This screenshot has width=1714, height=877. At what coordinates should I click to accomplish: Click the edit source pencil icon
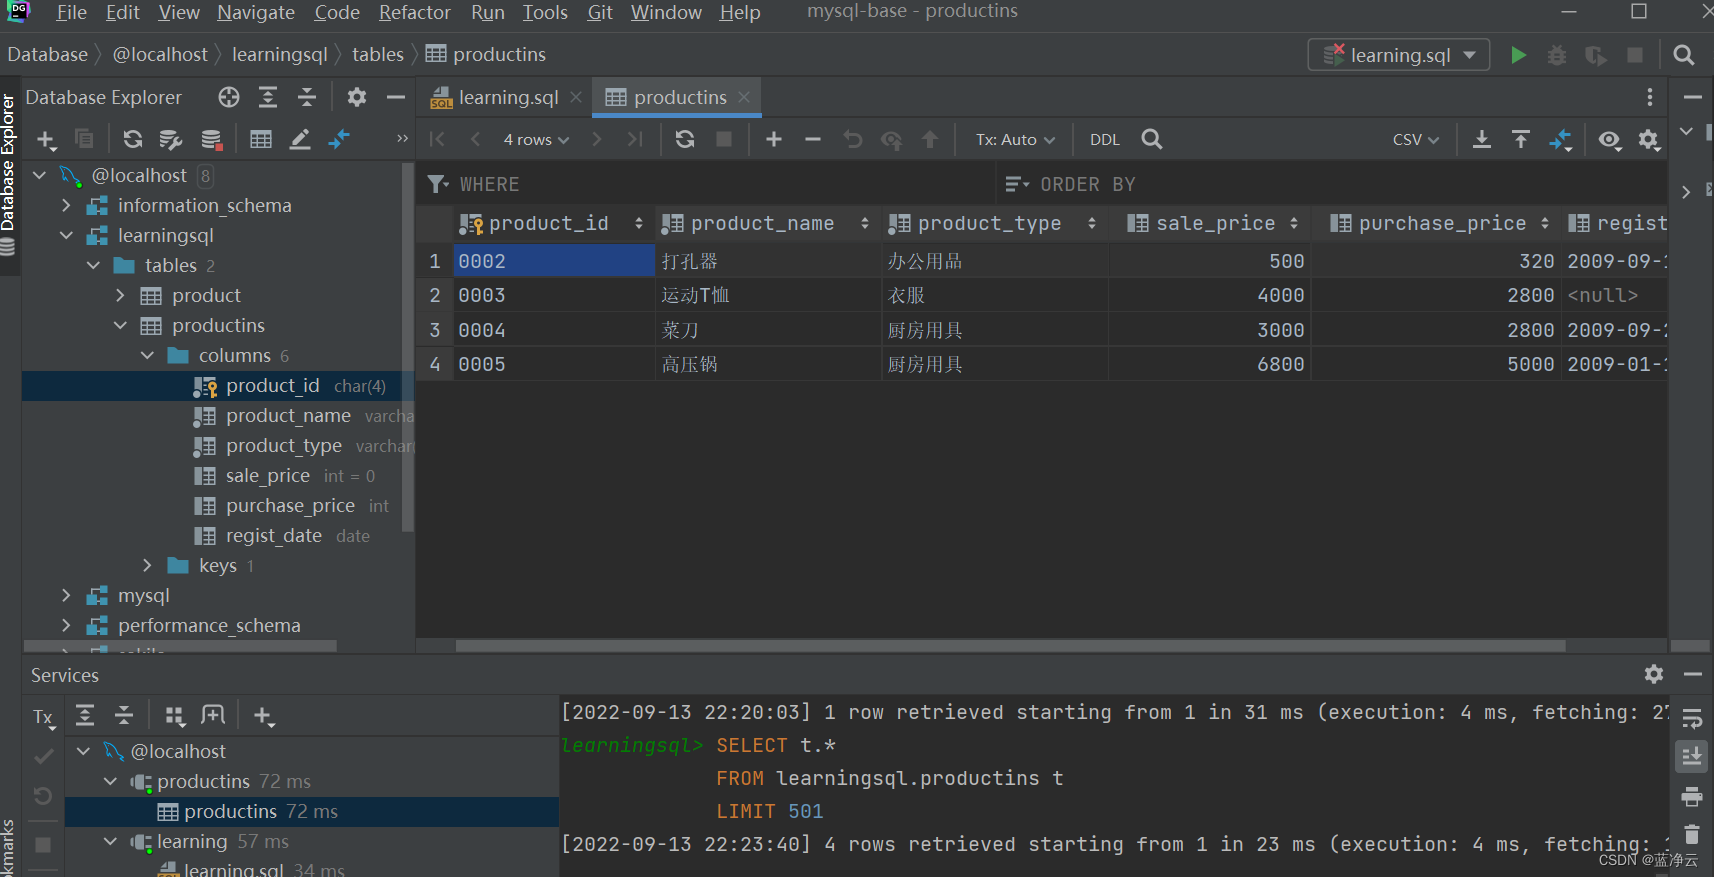299,139
